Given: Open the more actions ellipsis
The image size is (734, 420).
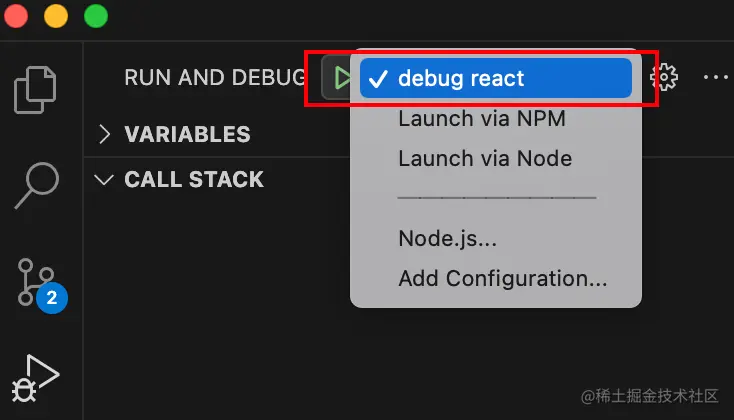Looking at the screenshot, I should click(716, 77).
